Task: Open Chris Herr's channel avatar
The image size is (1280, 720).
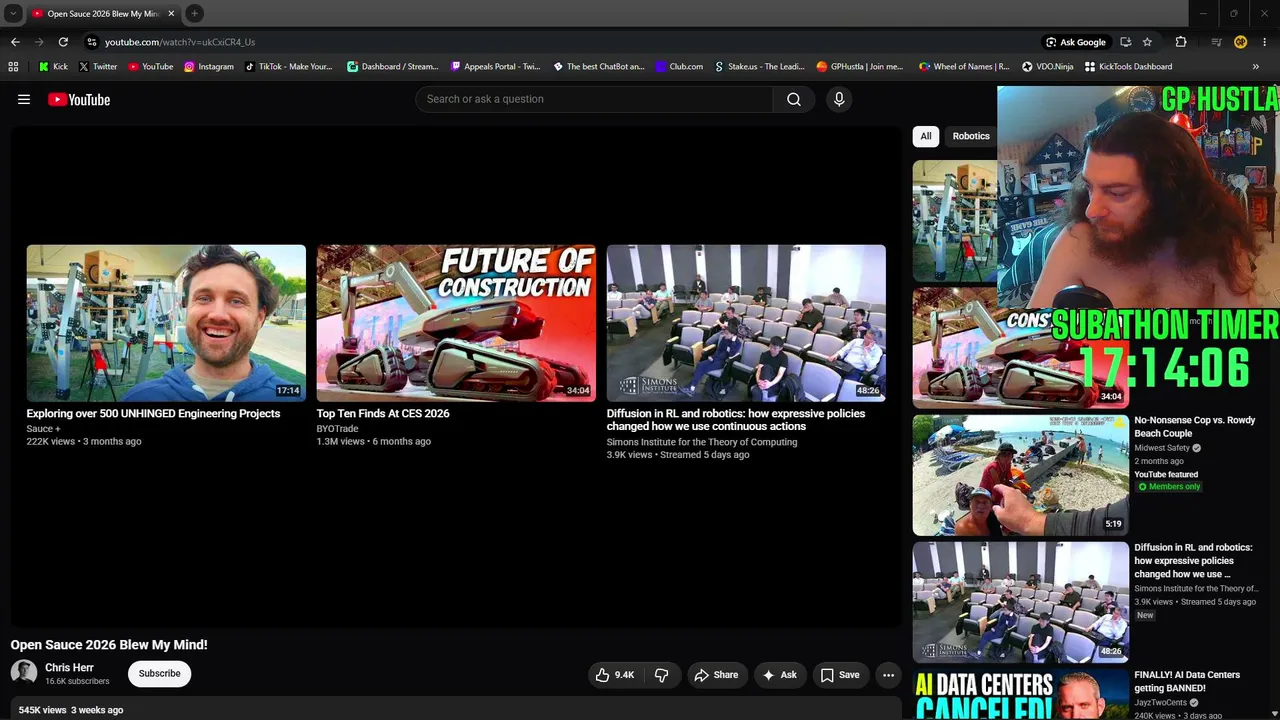Action: 24,673
